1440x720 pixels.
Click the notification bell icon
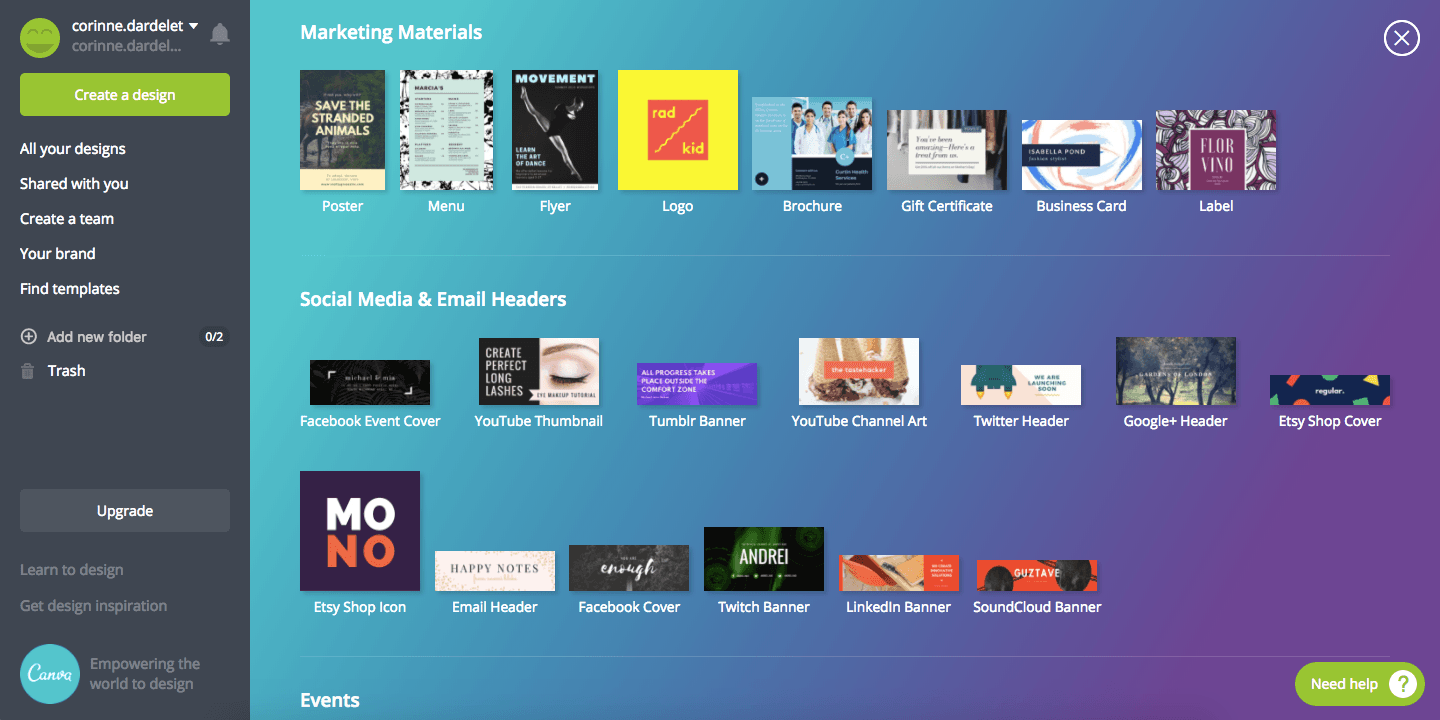(x=219, y=32)
